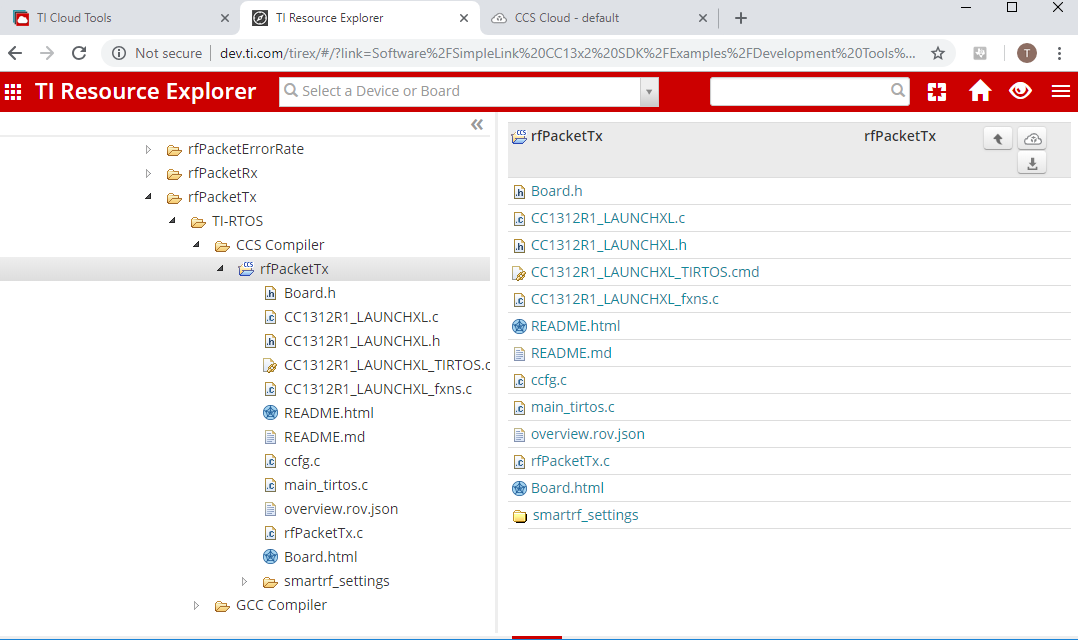Image resolution: width=1078 pixels, height=640 pixels.
Task: Click the extension icon beside bookmark star
Action: pyautogui.click(x=980, y=53)
